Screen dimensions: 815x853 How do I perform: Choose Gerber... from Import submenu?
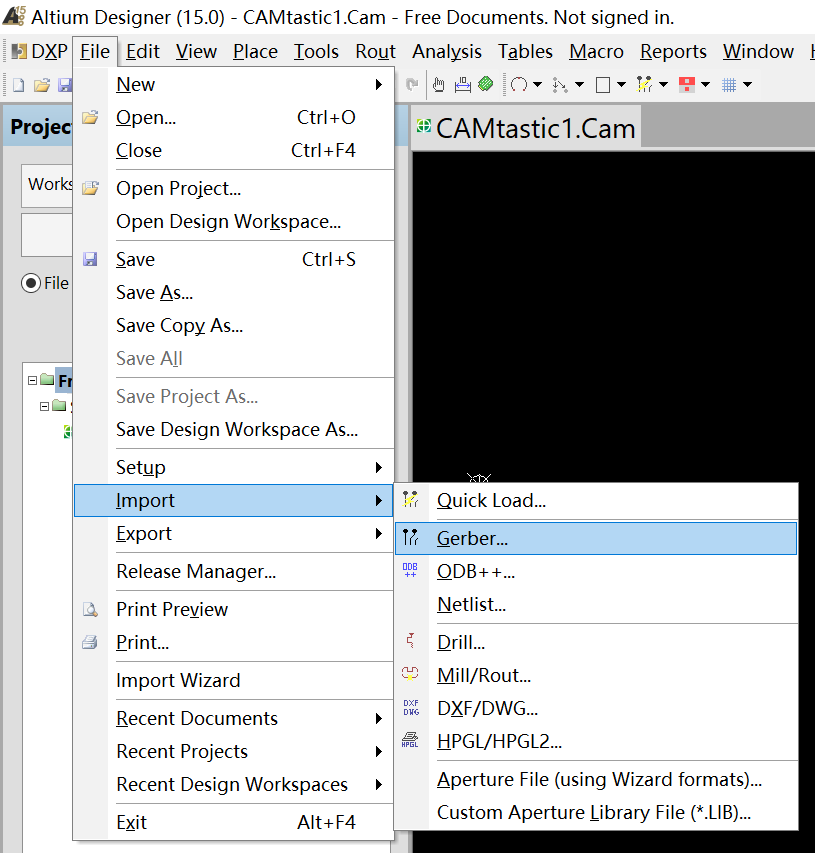click(596, 539)
